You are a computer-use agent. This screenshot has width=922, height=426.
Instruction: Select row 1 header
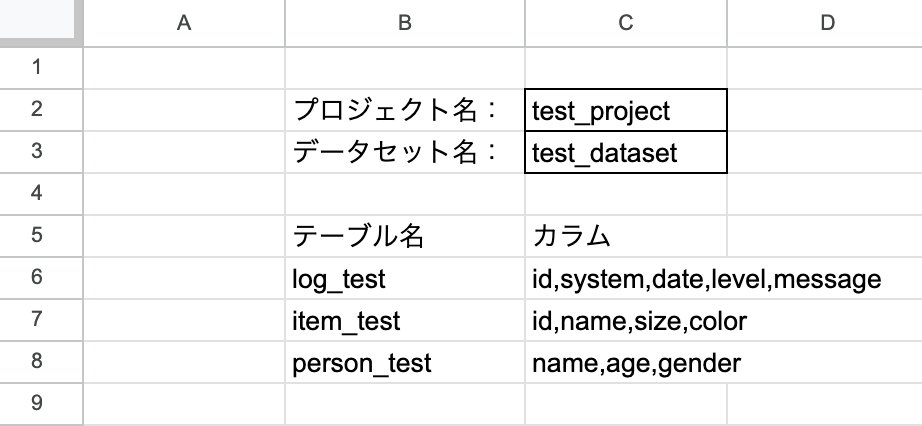pyautogui.click(x=40, y=68)
